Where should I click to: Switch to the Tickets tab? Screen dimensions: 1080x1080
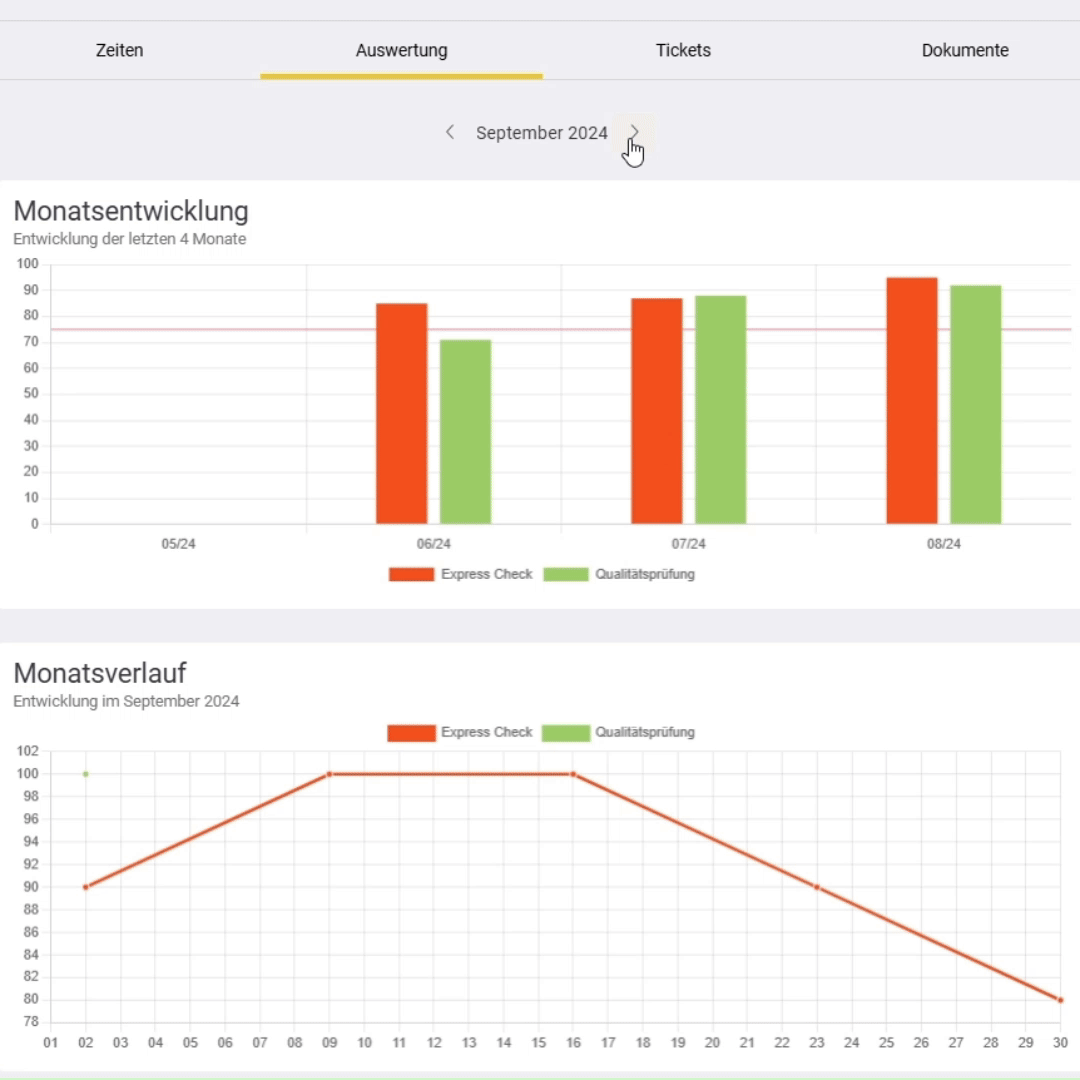683,50
